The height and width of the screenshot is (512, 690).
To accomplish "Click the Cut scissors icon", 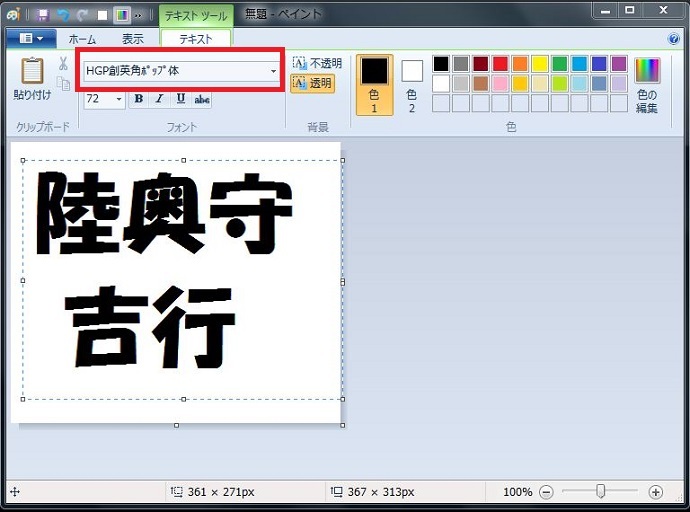I will [x=63, y=64].
